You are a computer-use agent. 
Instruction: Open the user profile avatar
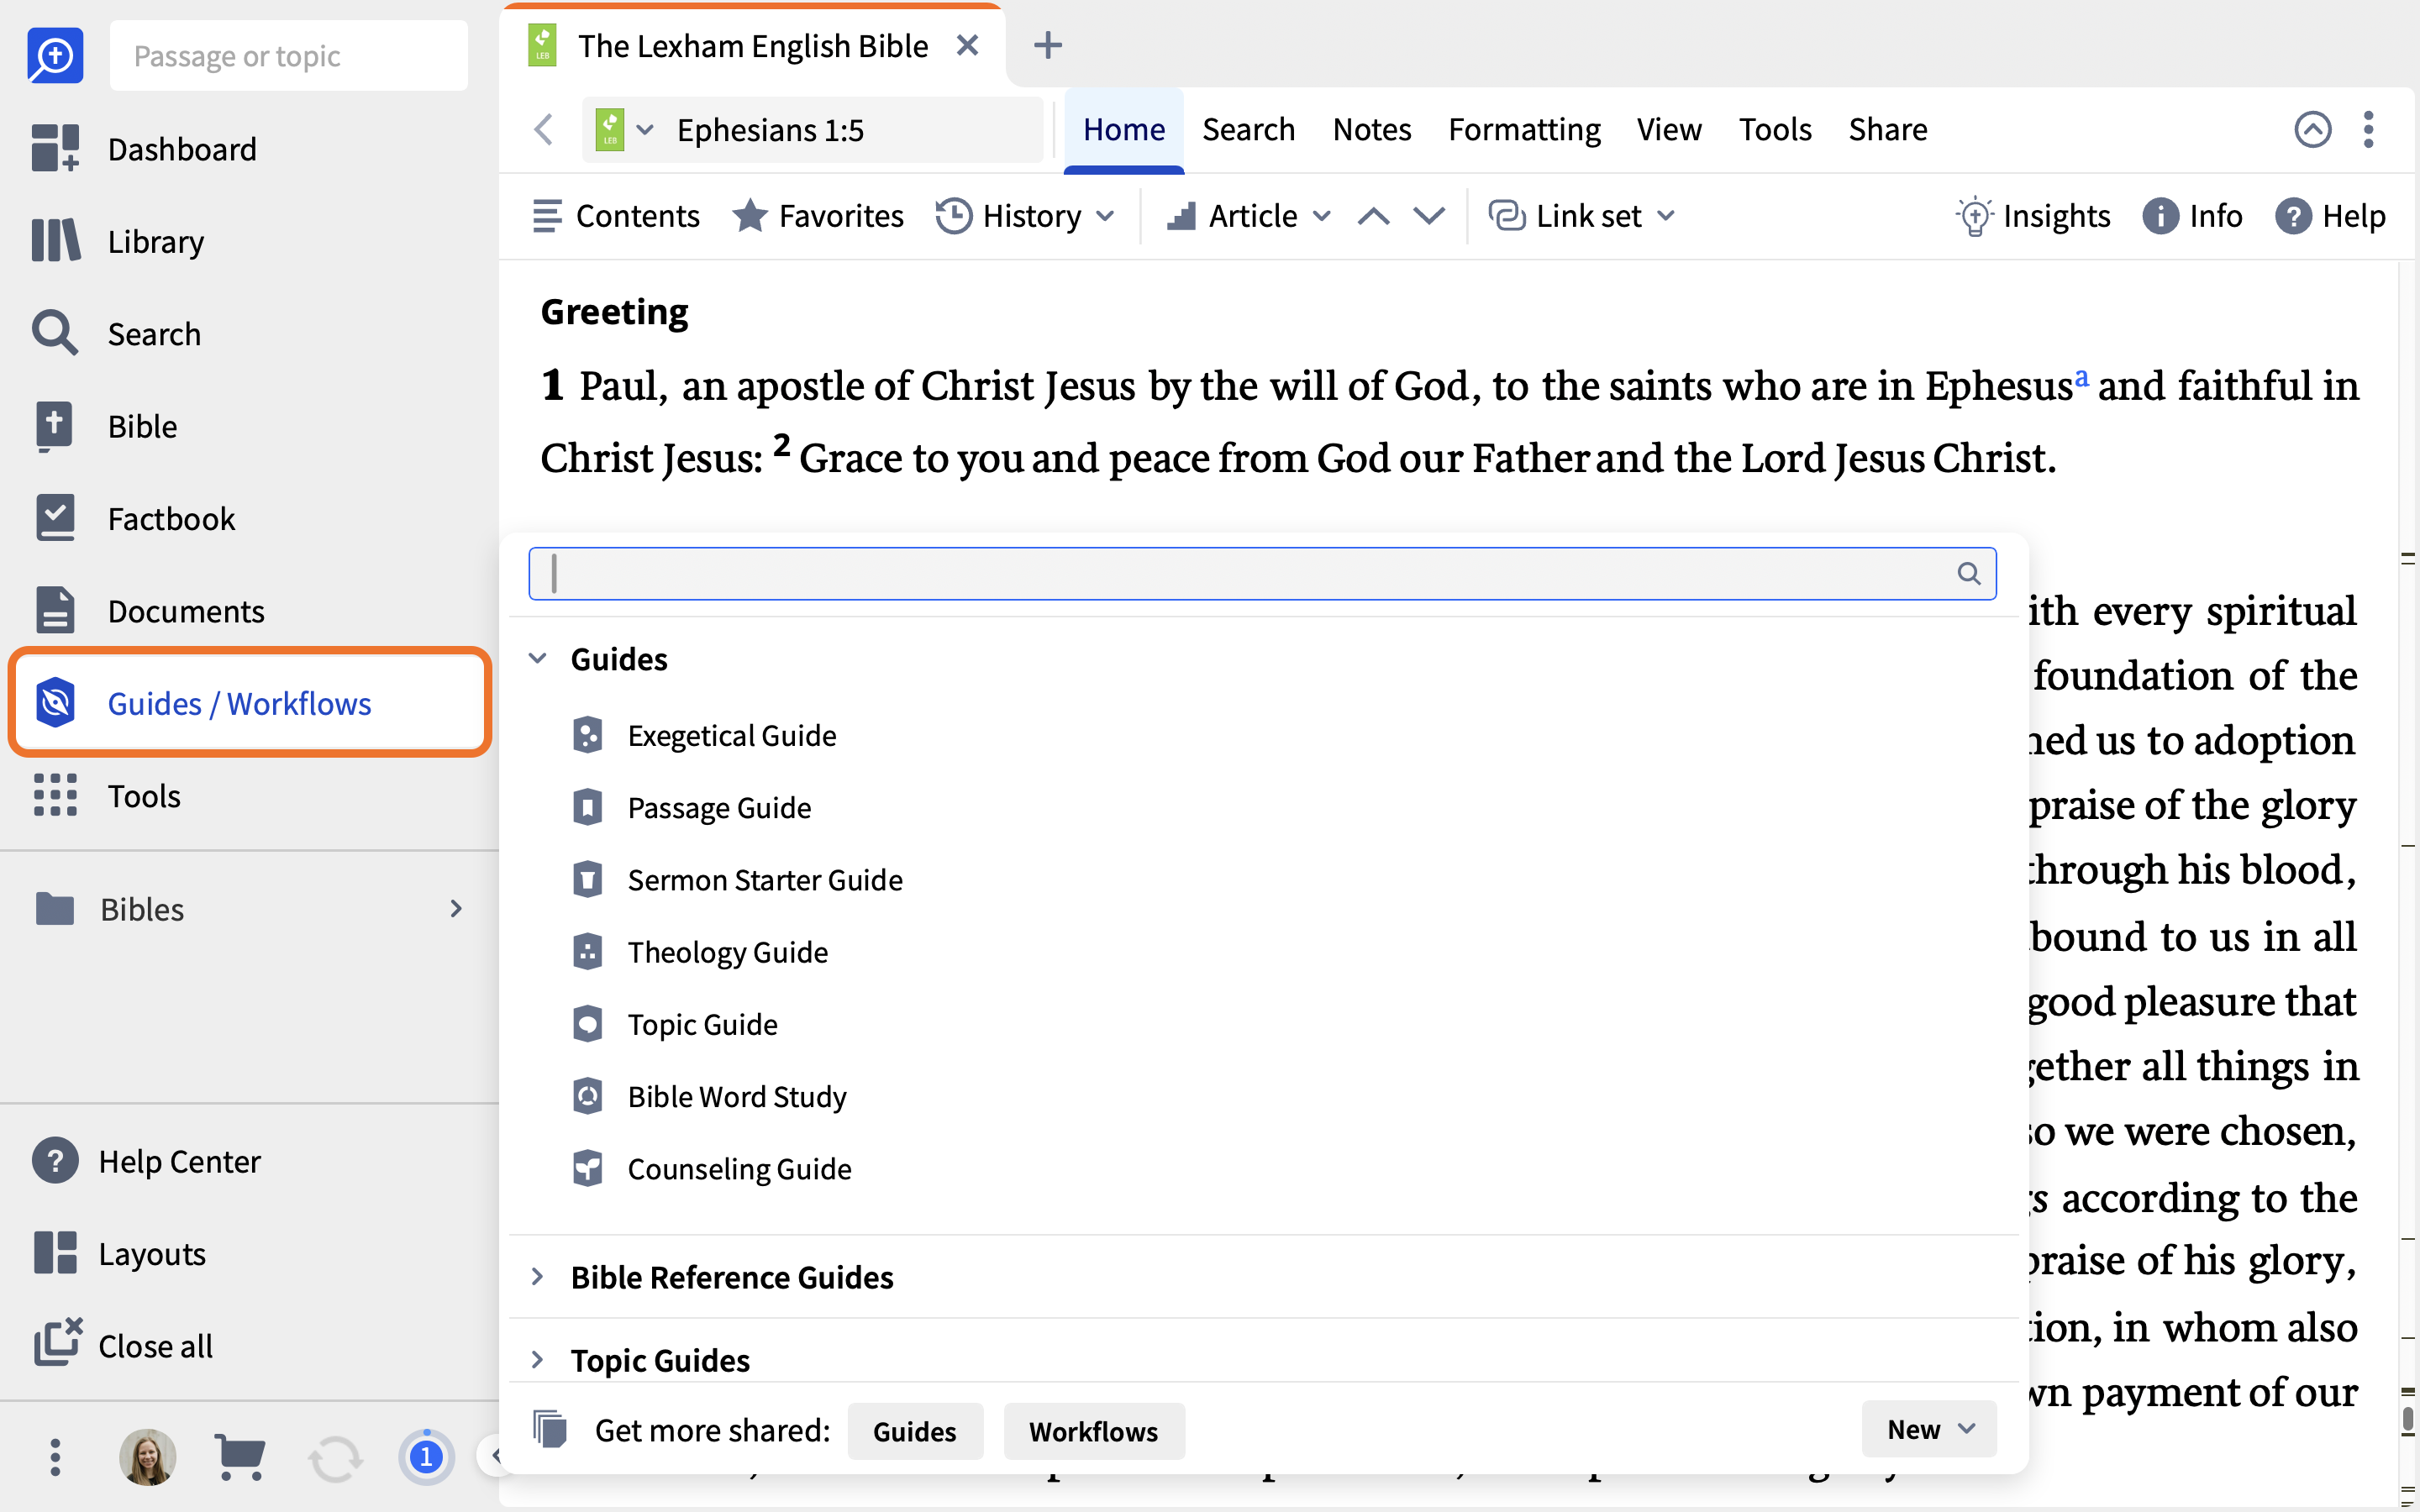click(148, 1457)
